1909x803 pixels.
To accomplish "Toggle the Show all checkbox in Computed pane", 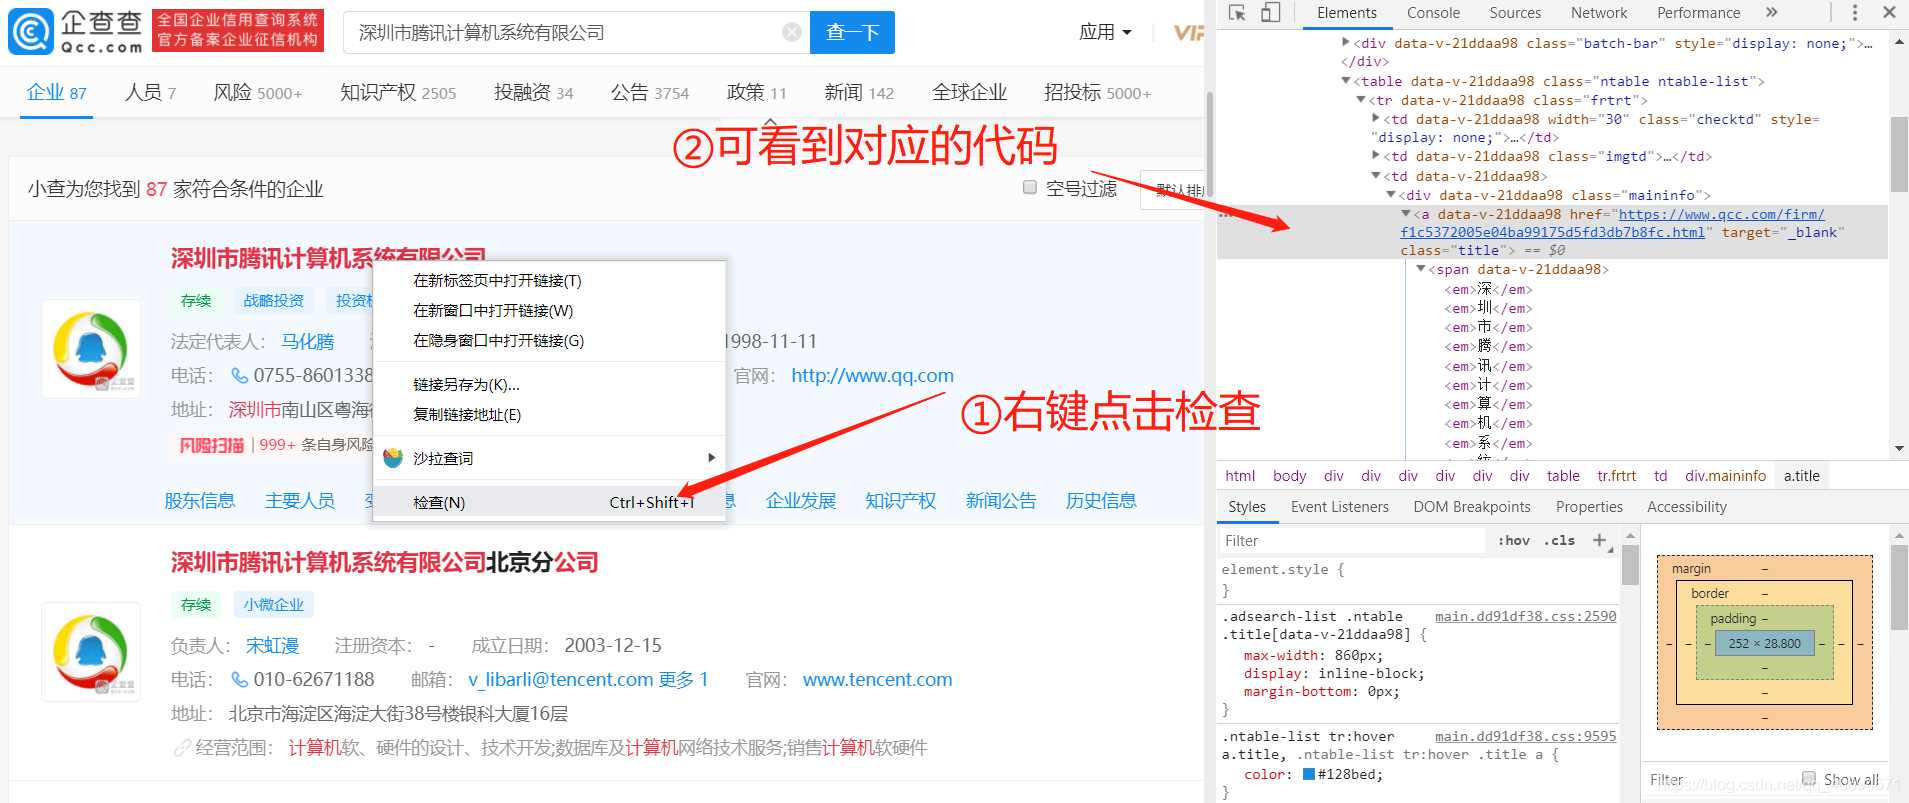I will [1809, 778].
